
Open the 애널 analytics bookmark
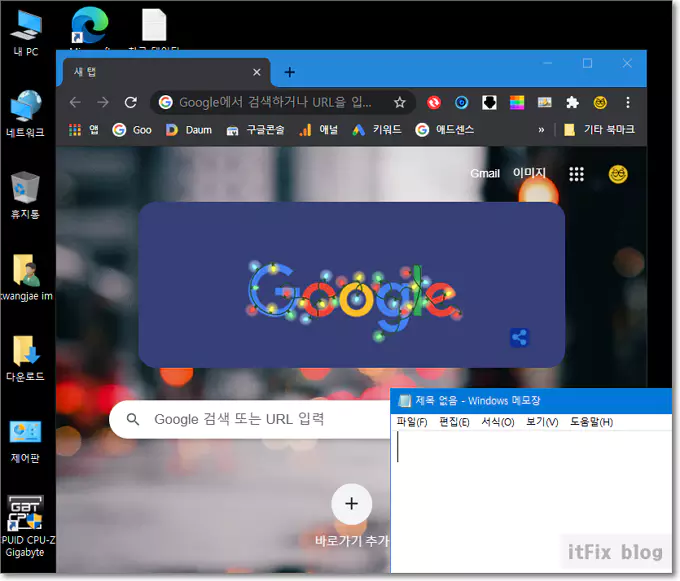click(x=318, y=130)
